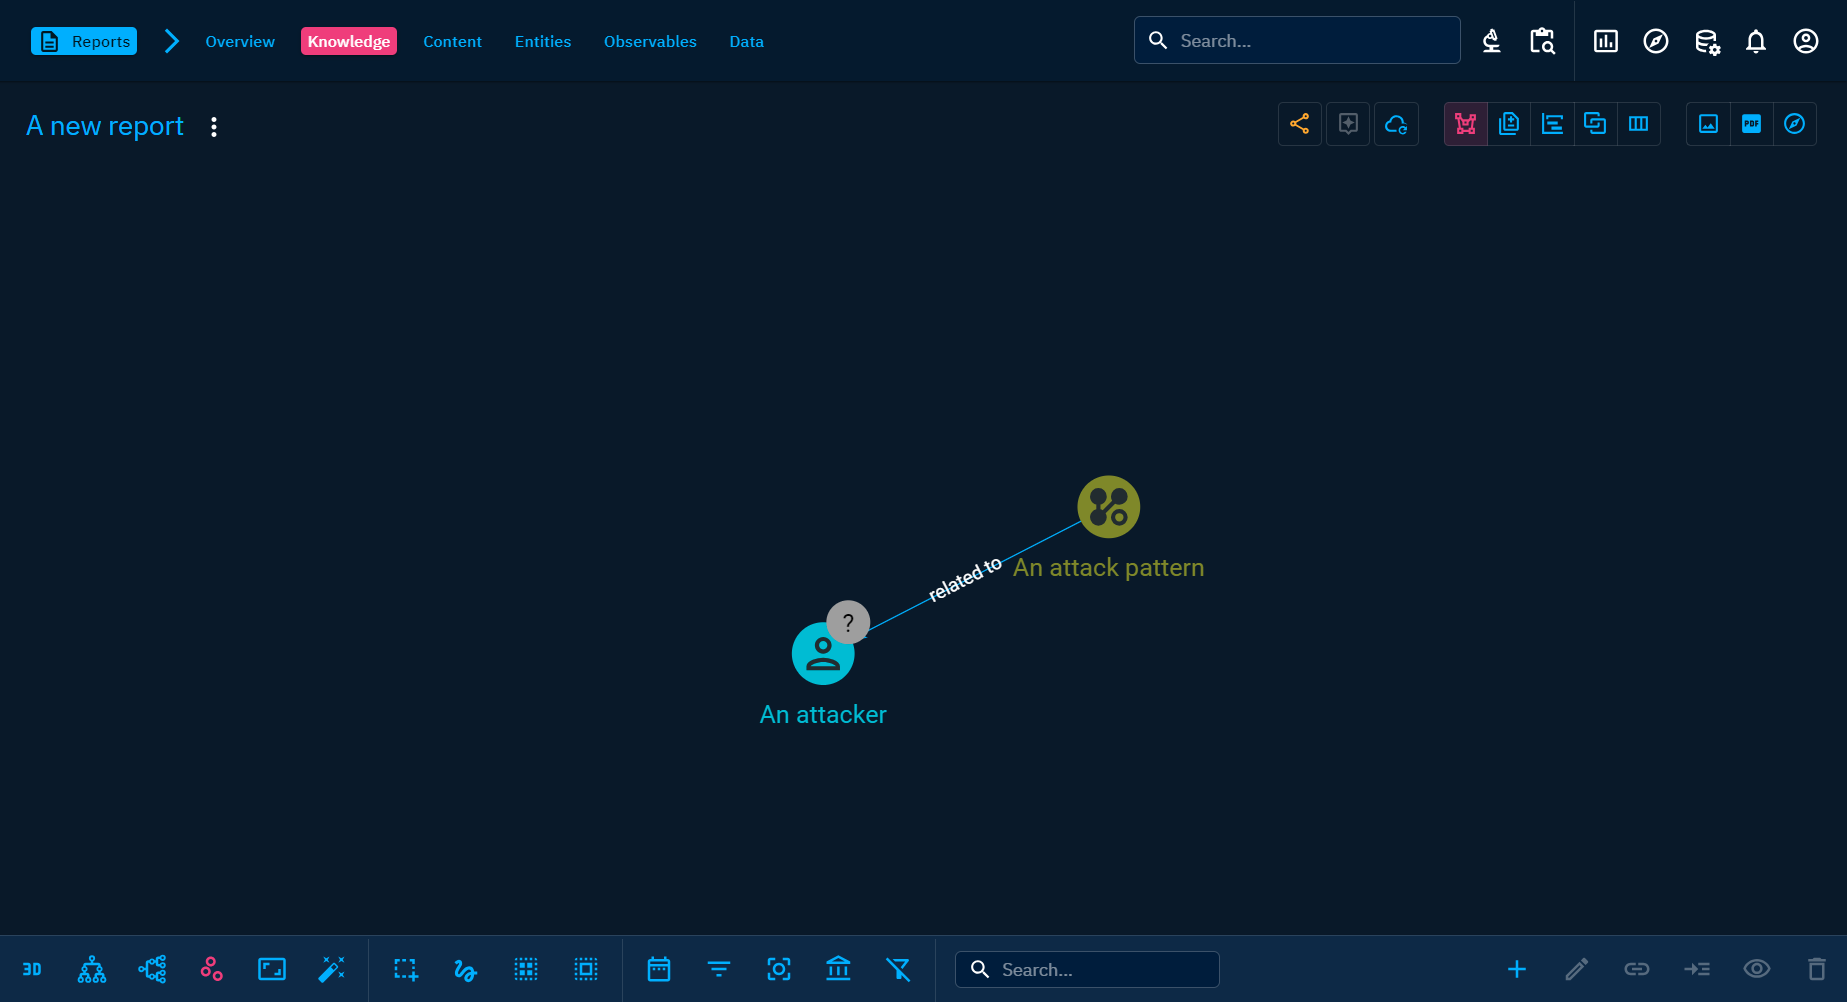1847x1002 pixels.
Task: Enable horizontal tree layout icon
Action: point(152,969)
